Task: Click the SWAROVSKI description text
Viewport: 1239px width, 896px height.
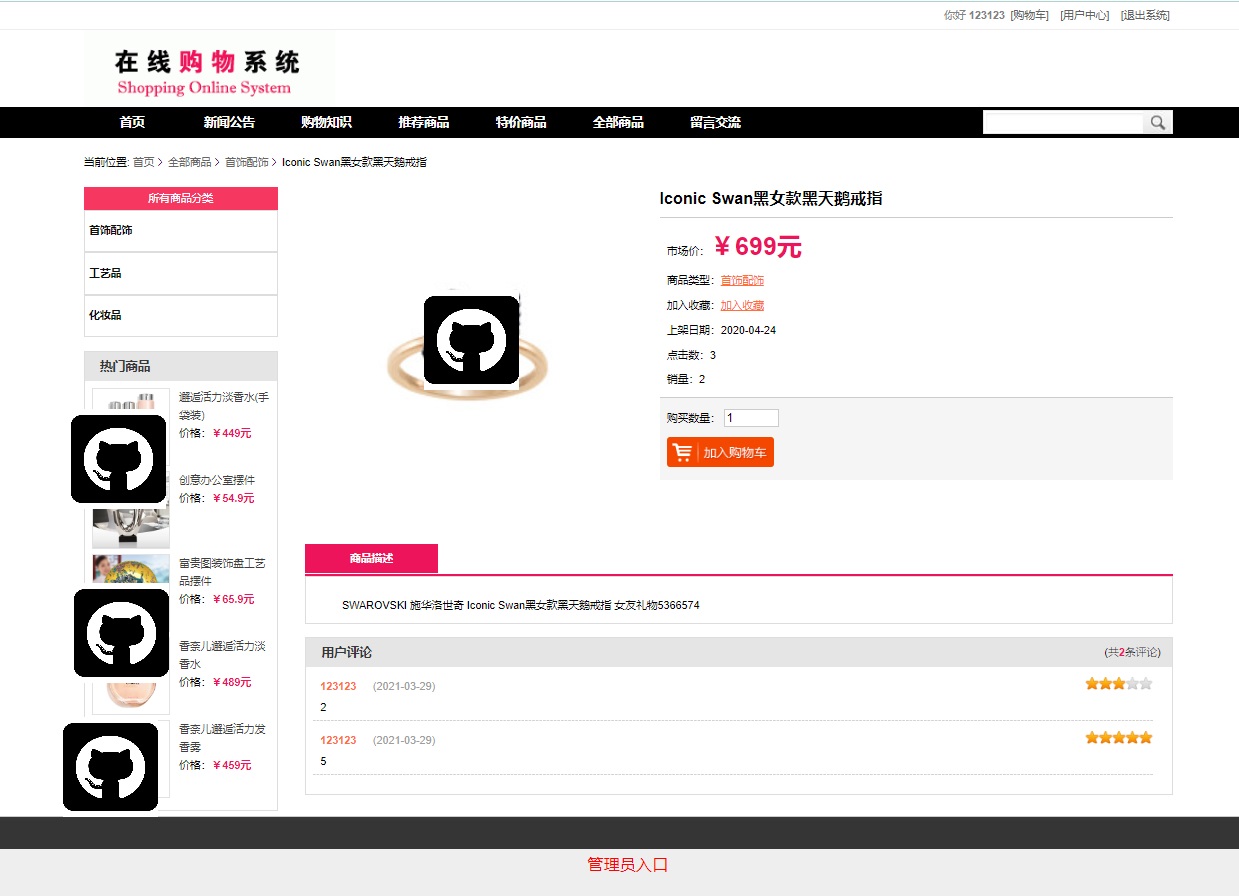Action: tap(521, 605)
